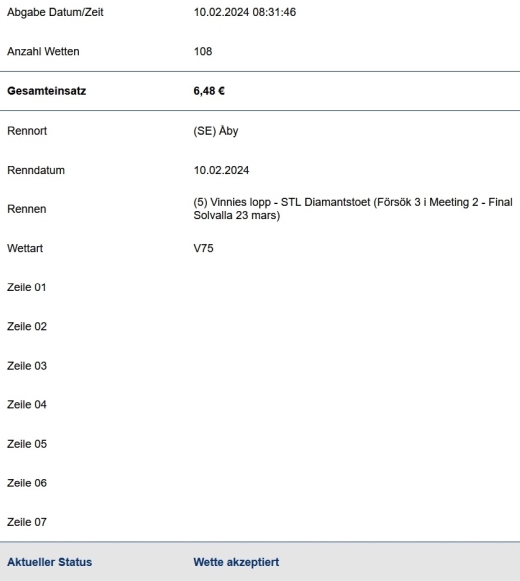Select the Vinnies lopp race description text
This screenshot has height=581, width=520.
click(x=353, y=209)
